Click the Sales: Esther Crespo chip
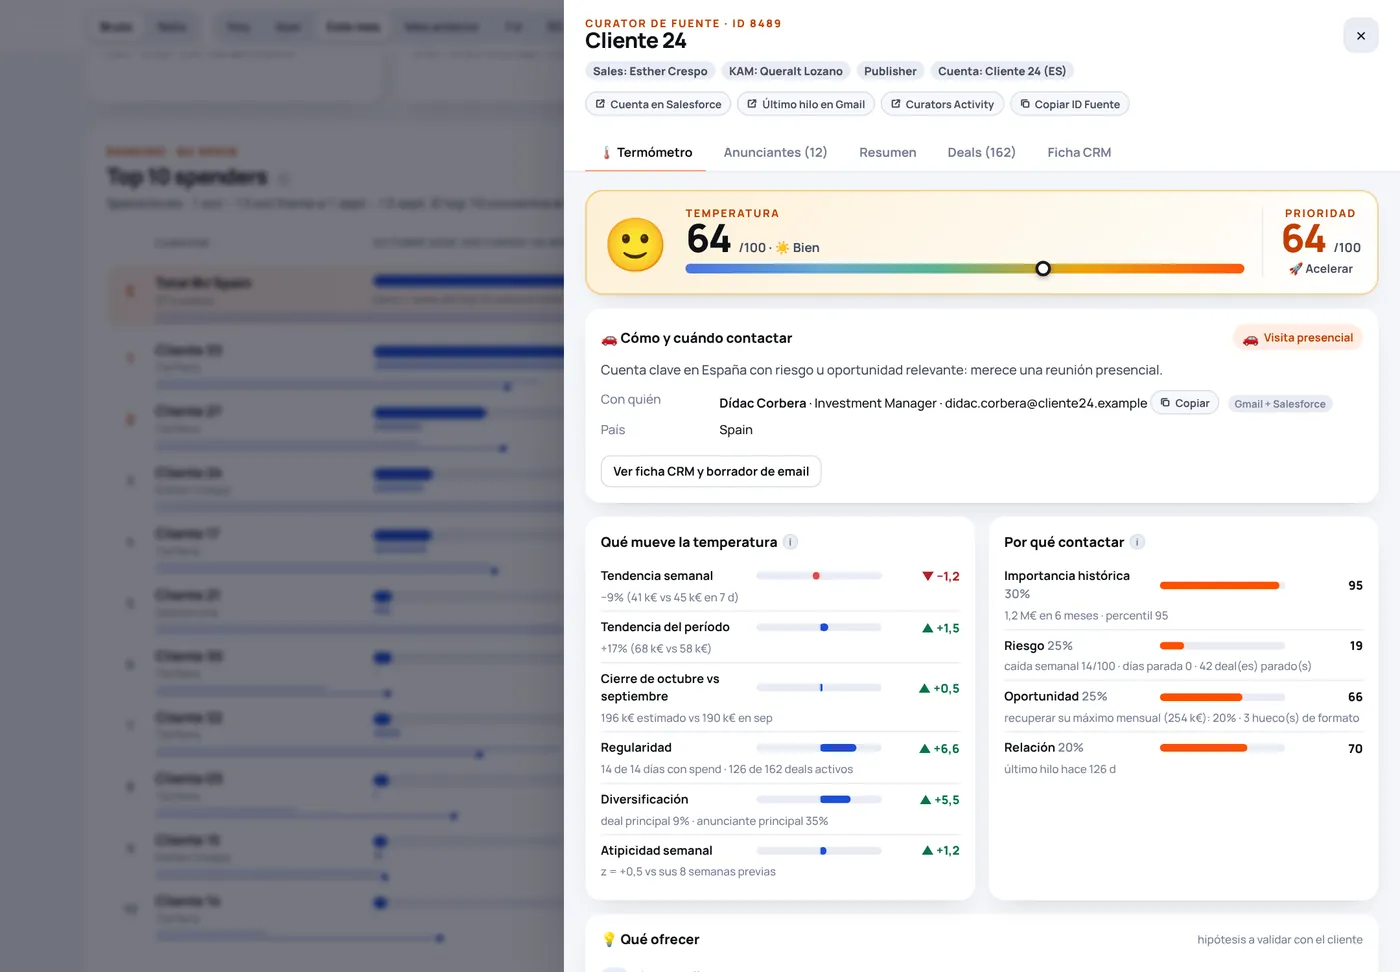The height and width of the screenshot is (972, 1400). pyautogui.click(x=650, y=71)
